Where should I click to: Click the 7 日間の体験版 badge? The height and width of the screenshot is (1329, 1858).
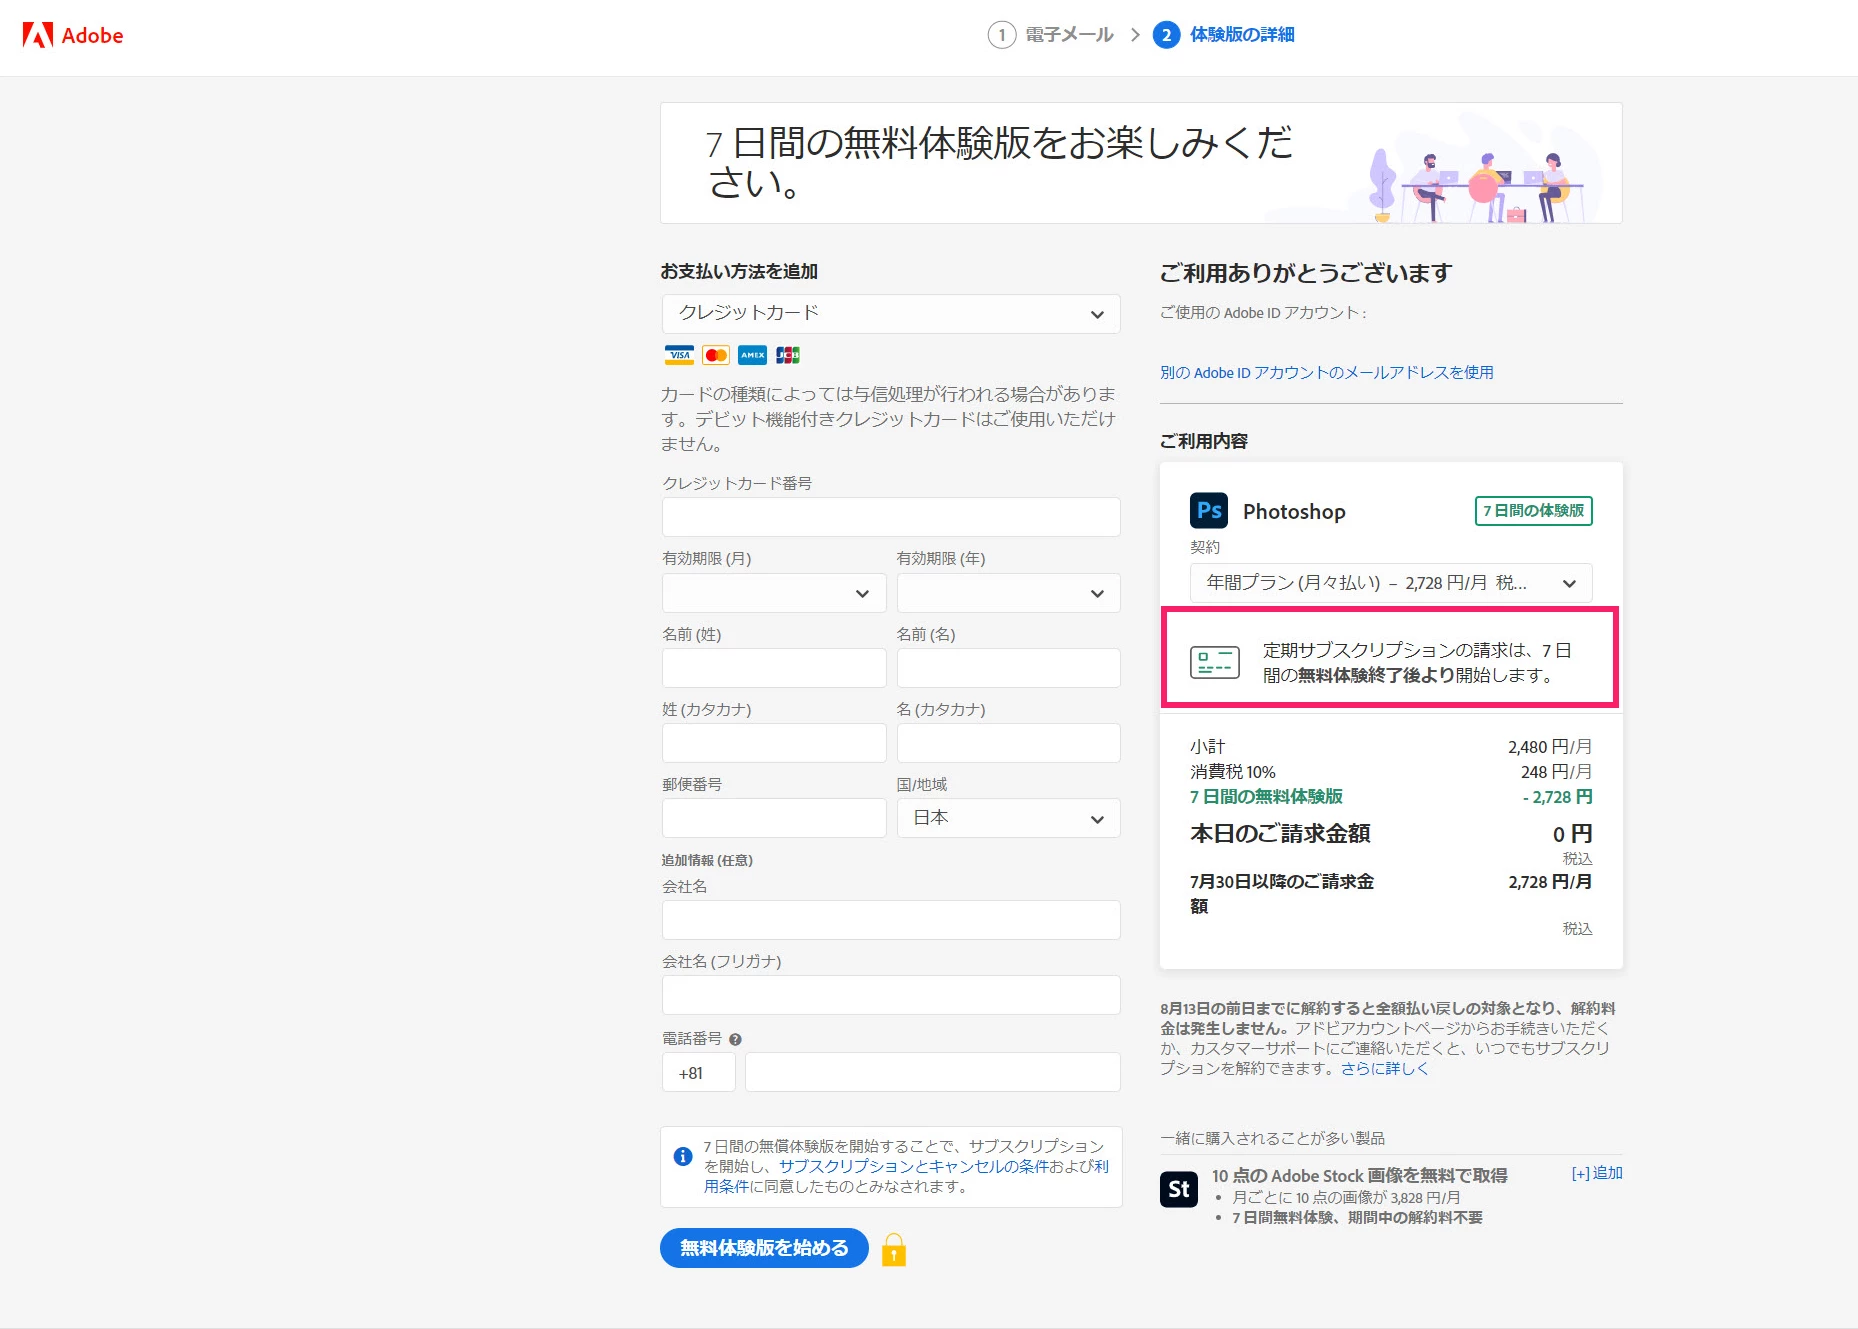1534,511
